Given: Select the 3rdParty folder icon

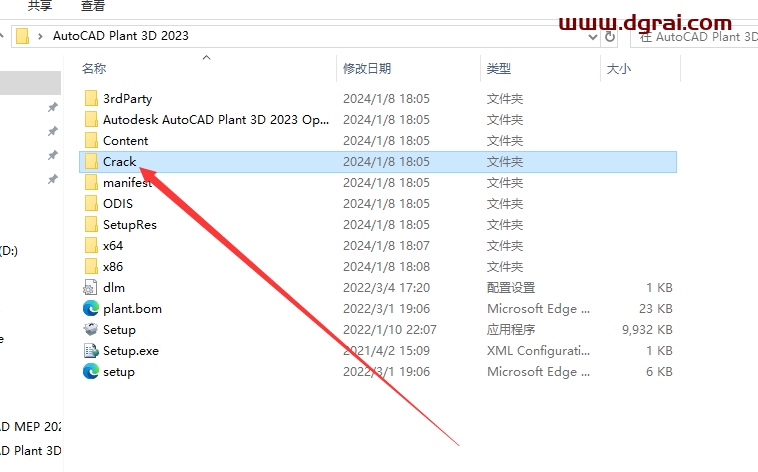Looking at the screenshot, I should pyautogui.click(x=91, y=98).
